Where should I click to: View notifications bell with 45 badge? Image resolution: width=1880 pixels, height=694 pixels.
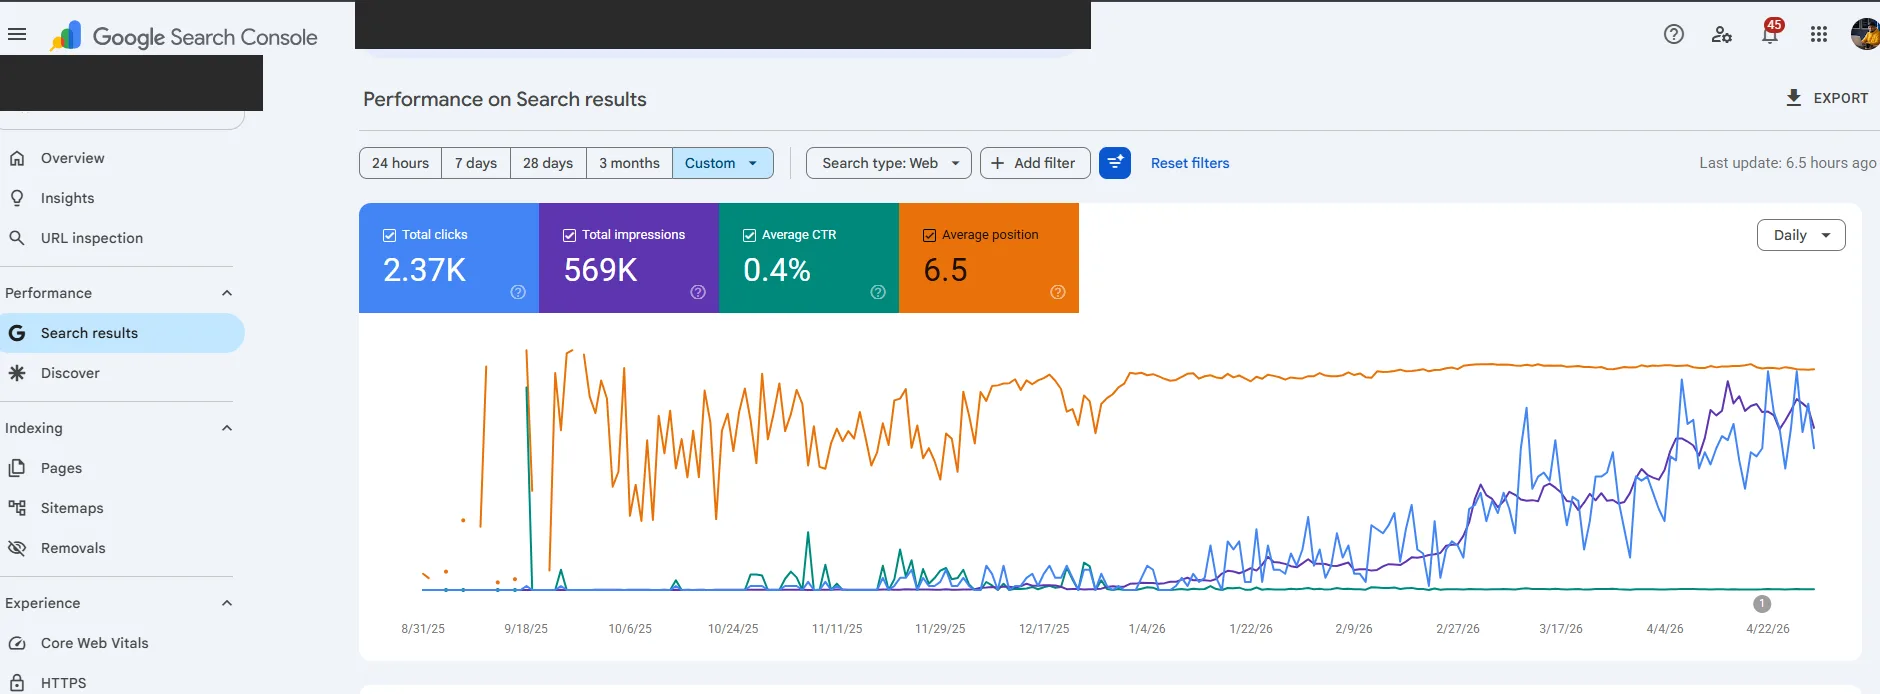coord(1771,32)
